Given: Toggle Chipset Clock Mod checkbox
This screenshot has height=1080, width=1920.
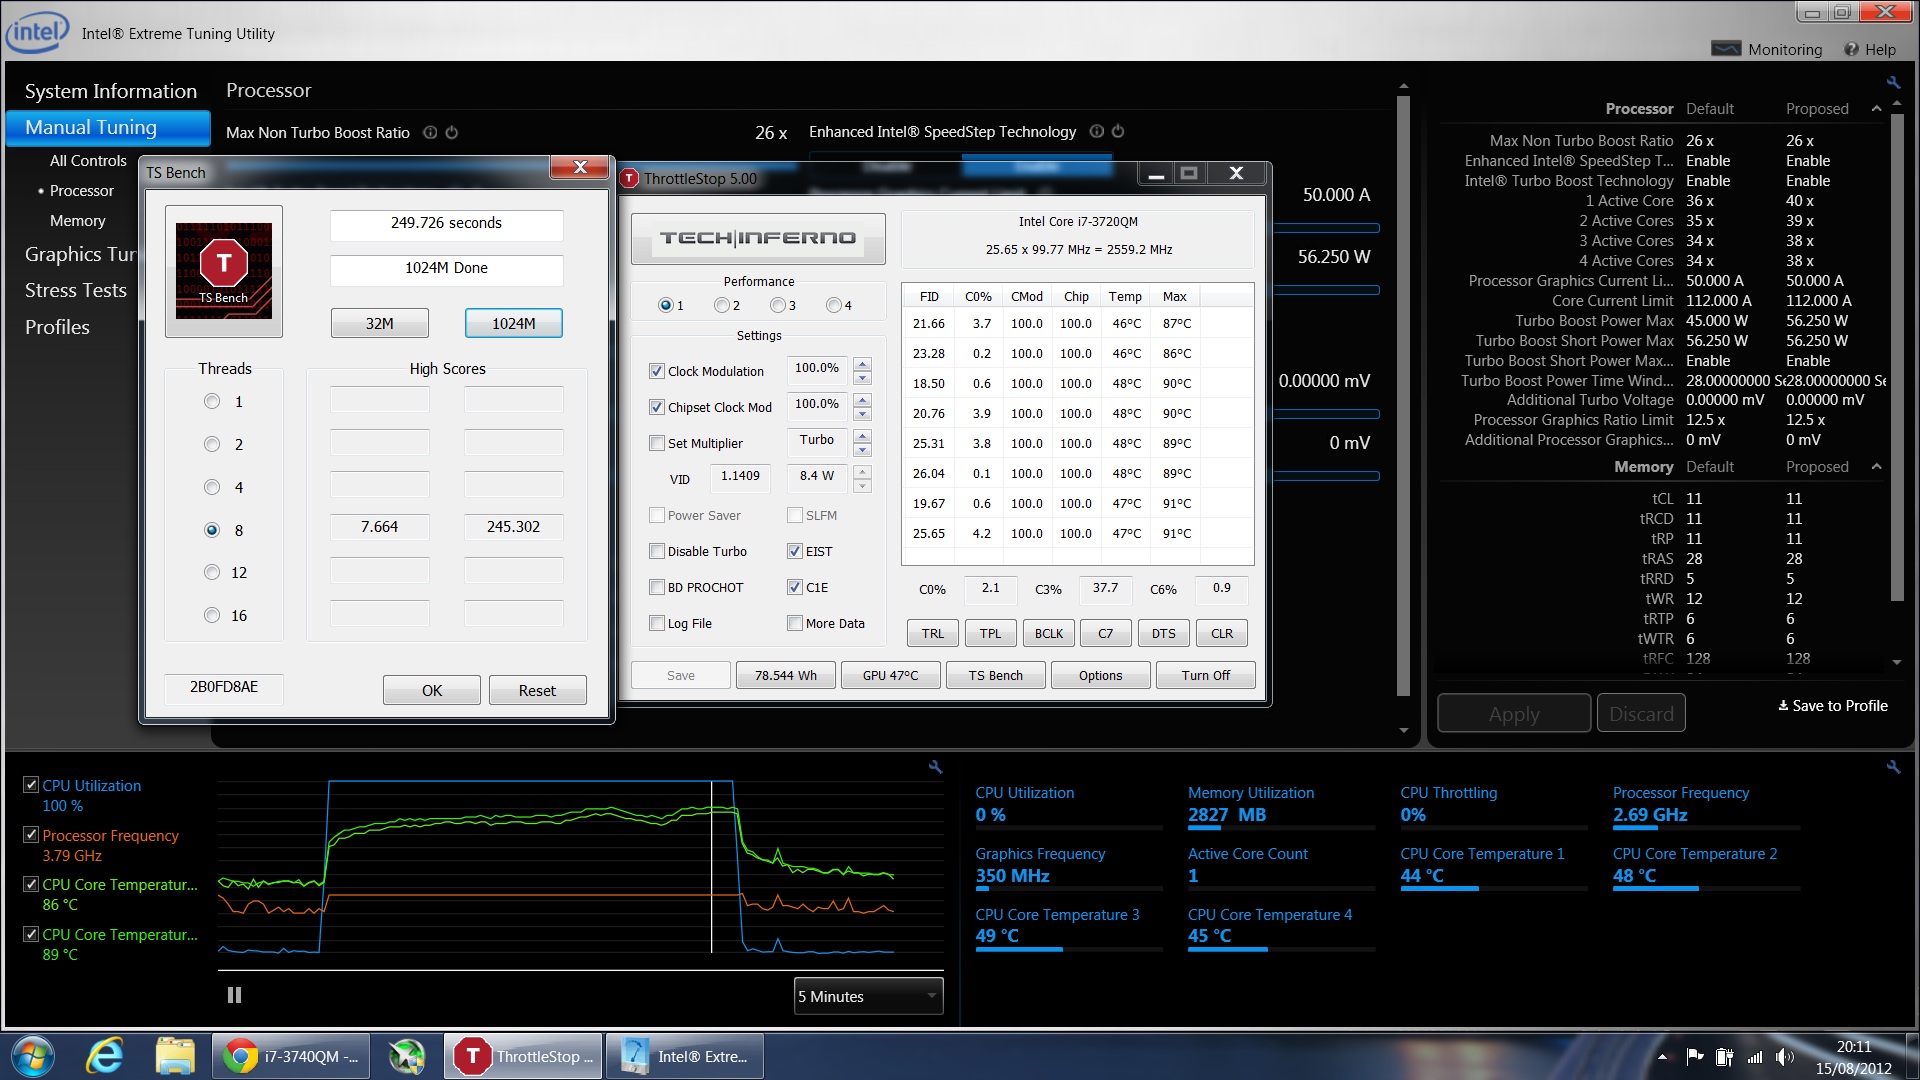Looking at the screenshot, I should [x=657, y=407].
